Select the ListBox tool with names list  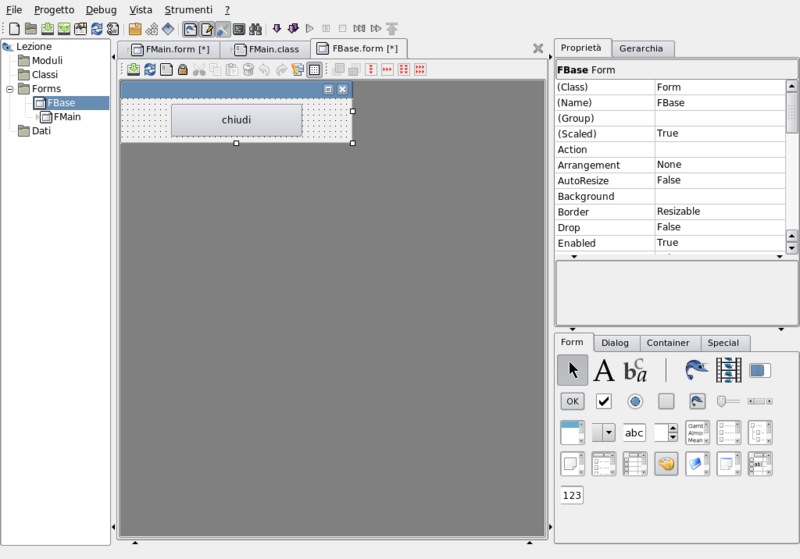click(x=697, y=433)
